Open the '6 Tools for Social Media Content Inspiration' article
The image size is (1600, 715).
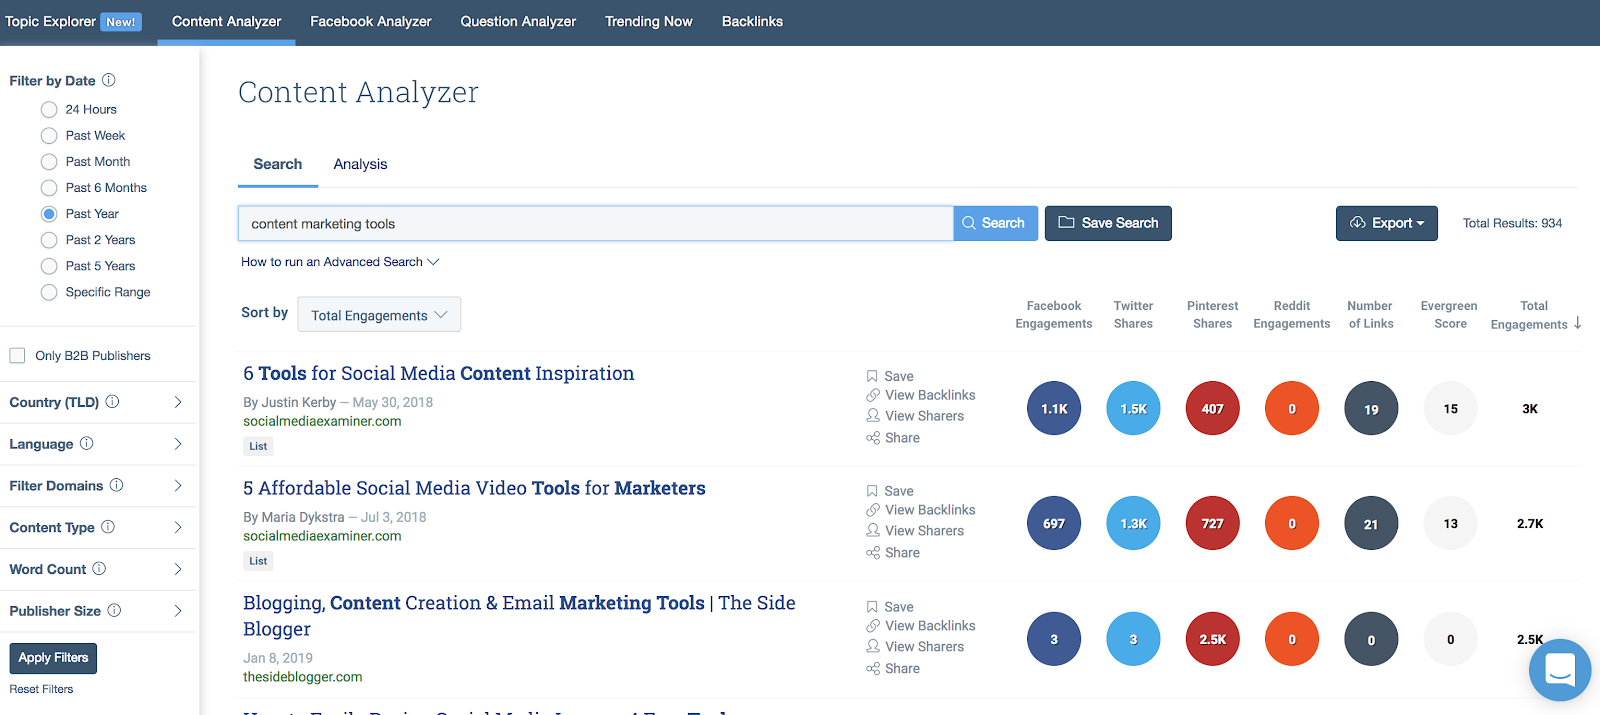click(x=438, y=373)
